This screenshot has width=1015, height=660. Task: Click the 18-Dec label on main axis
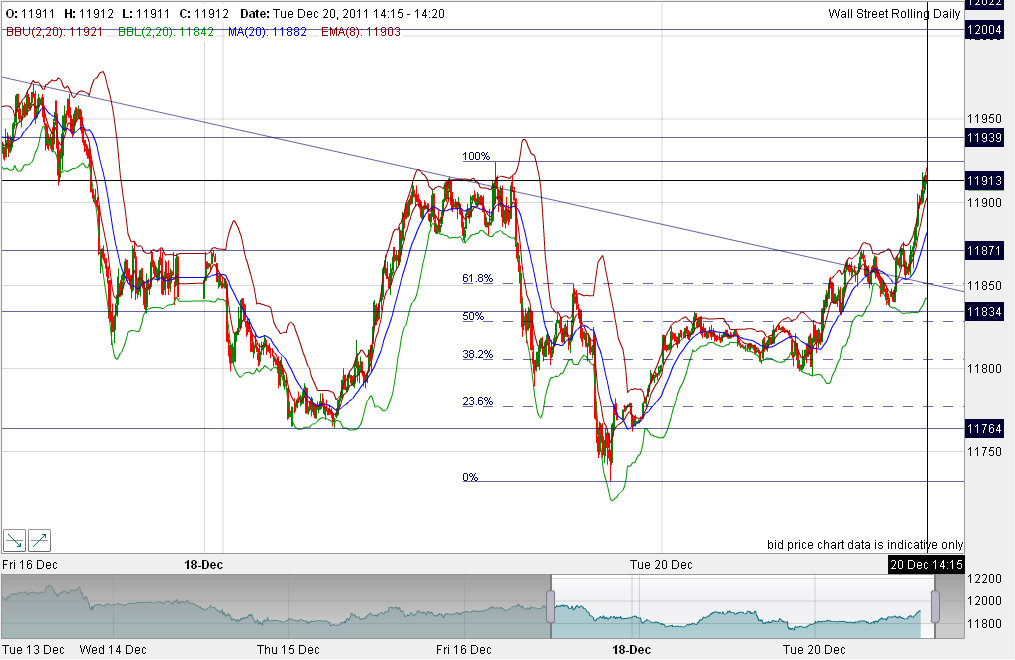coord(203,564)
